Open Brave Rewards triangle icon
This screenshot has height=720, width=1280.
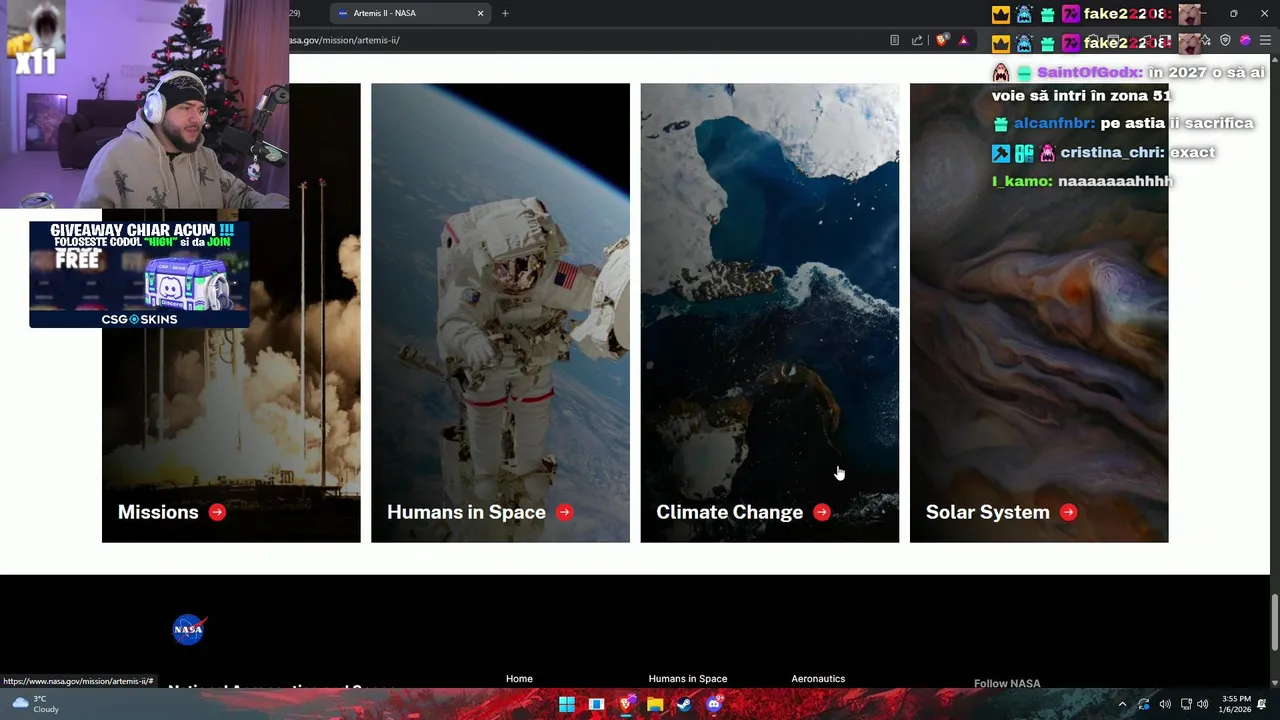pos(963,40)
